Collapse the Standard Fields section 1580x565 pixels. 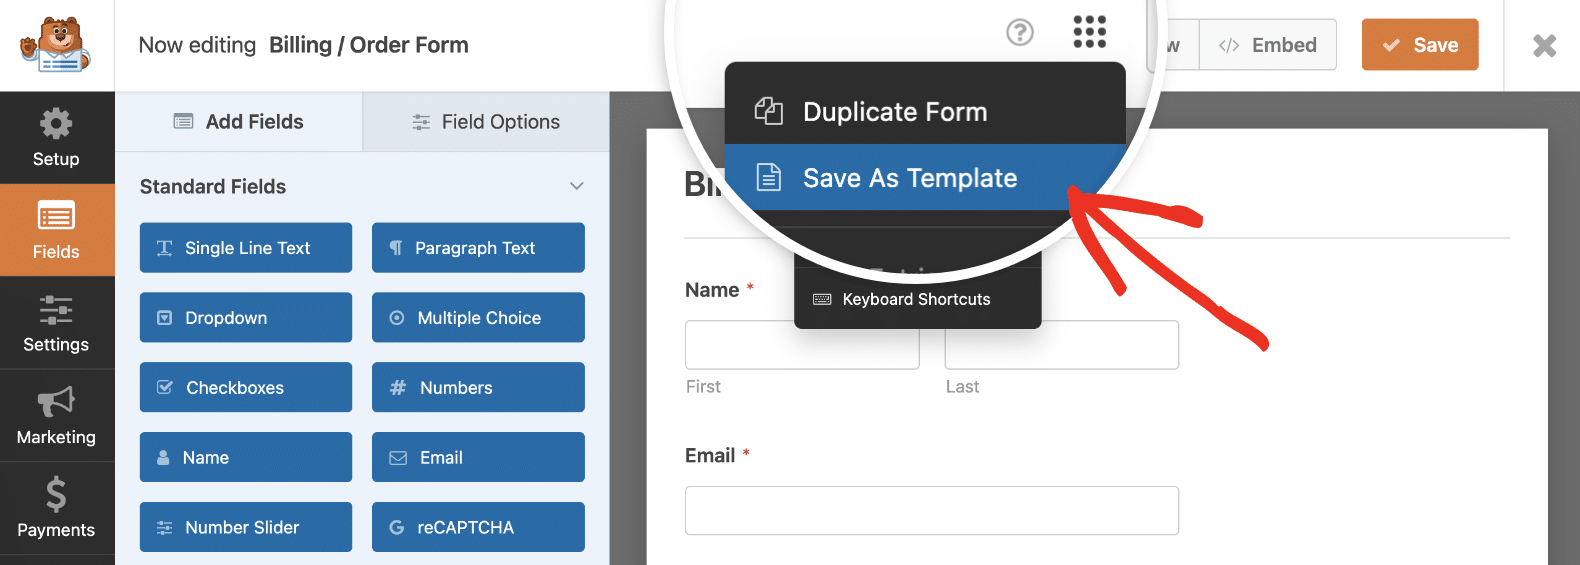(x=576, y=186)
